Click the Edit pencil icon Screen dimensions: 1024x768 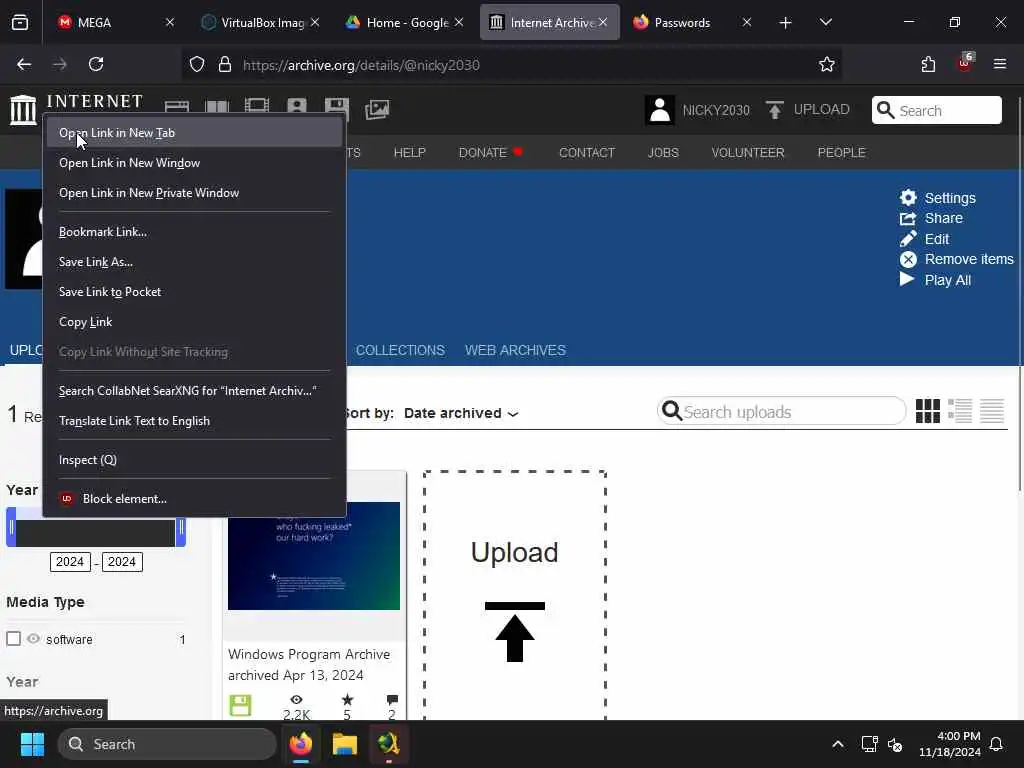click(x=908, y=238)
